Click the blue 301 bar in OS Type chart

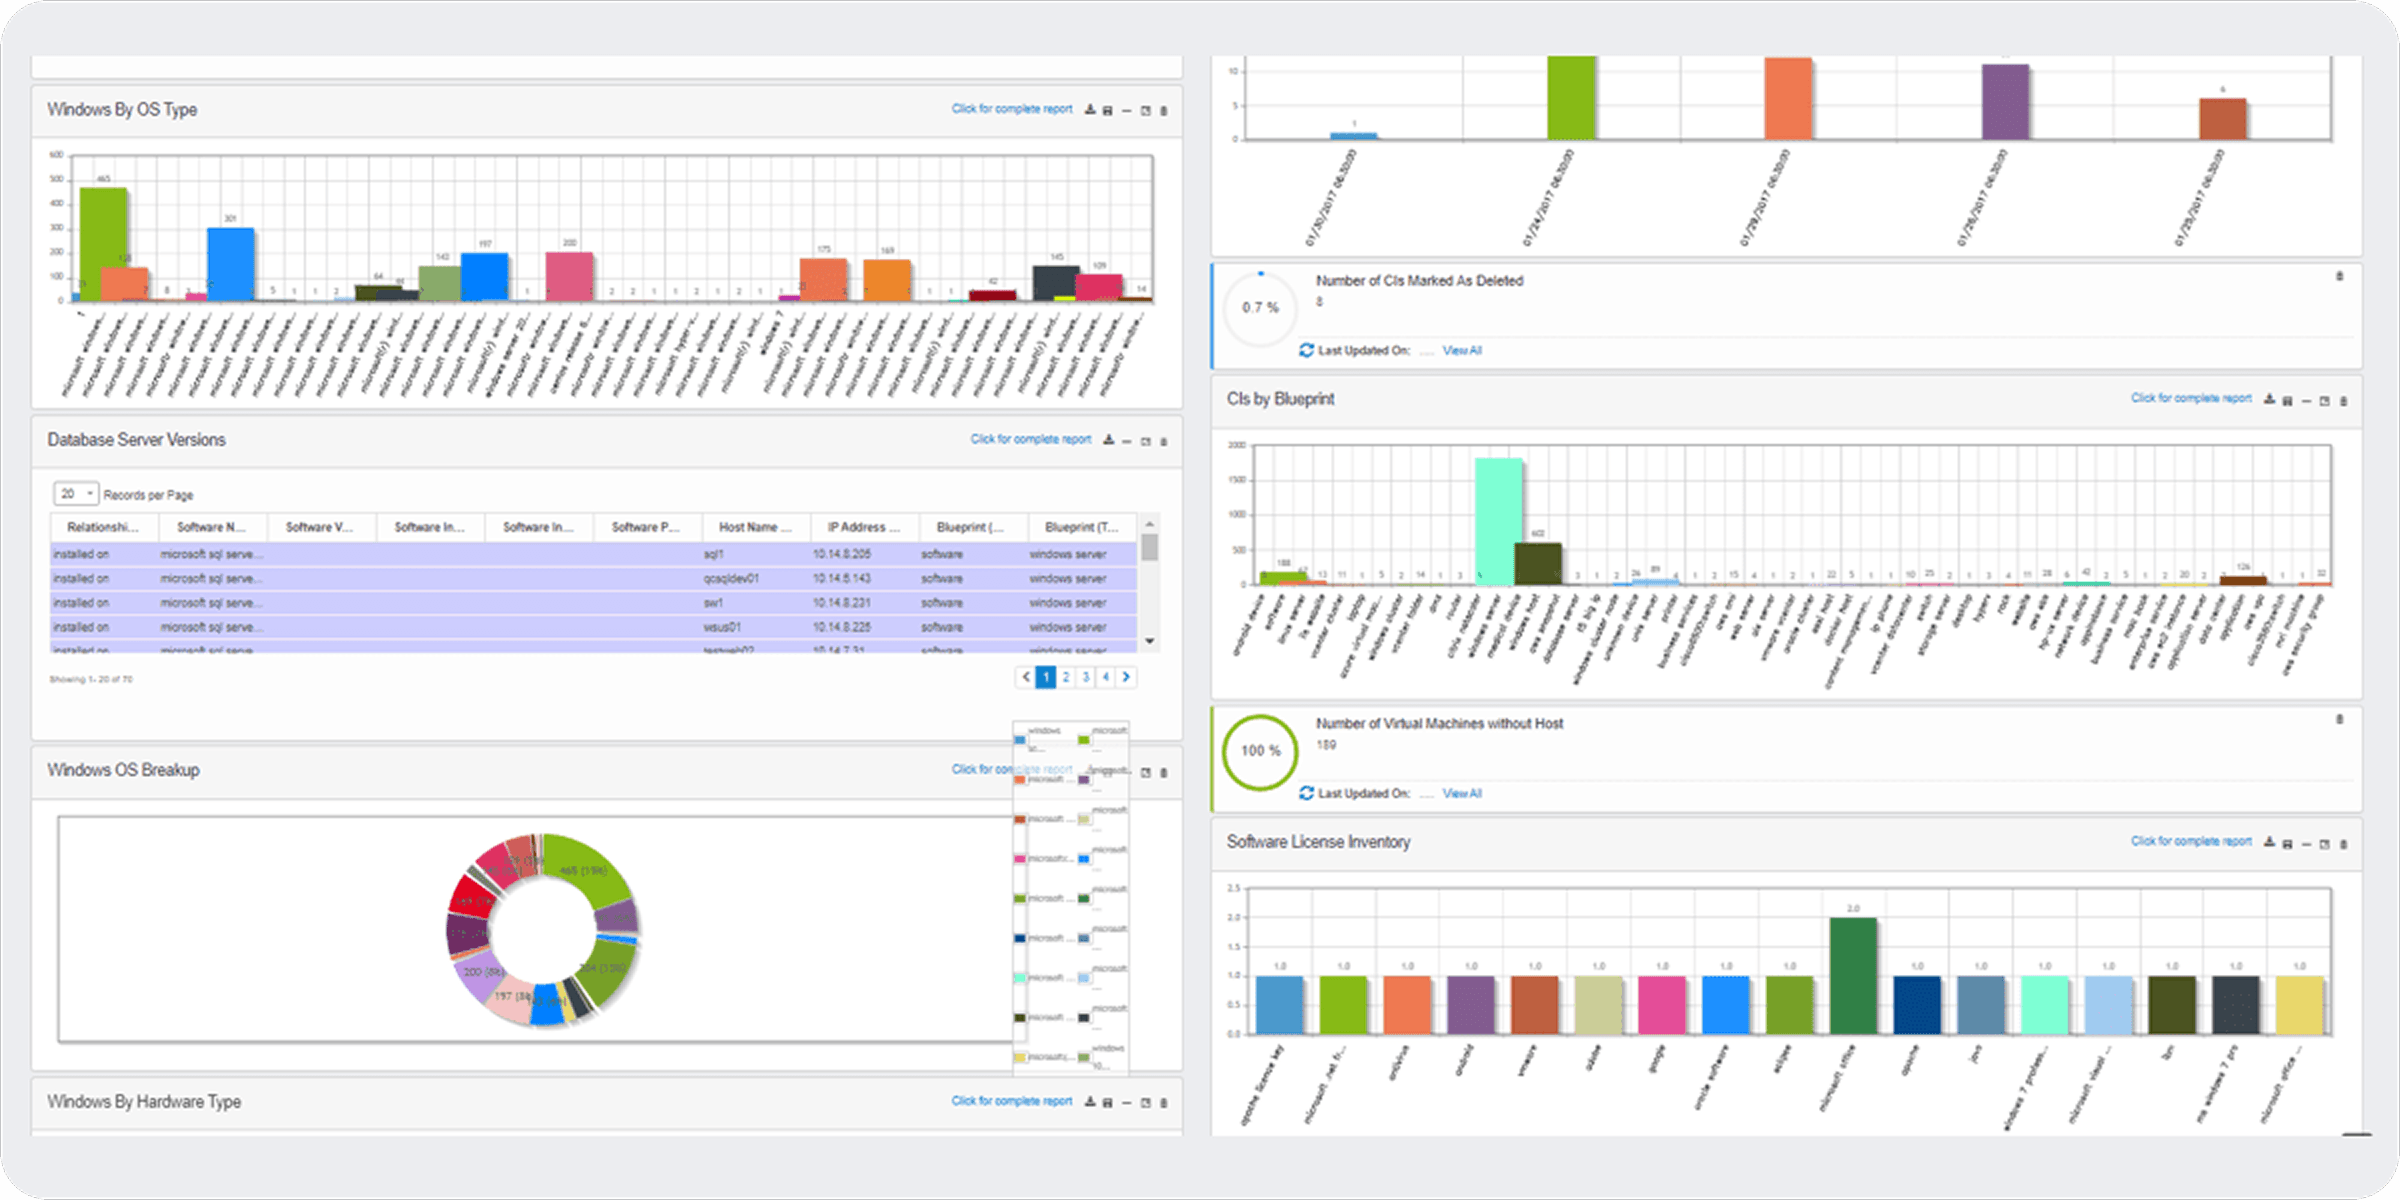pyautogui.click(x=231, y=264)
